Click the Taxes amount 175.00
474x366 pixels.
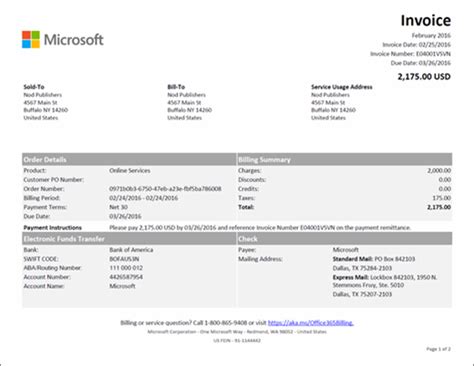[x=442, y=198]
